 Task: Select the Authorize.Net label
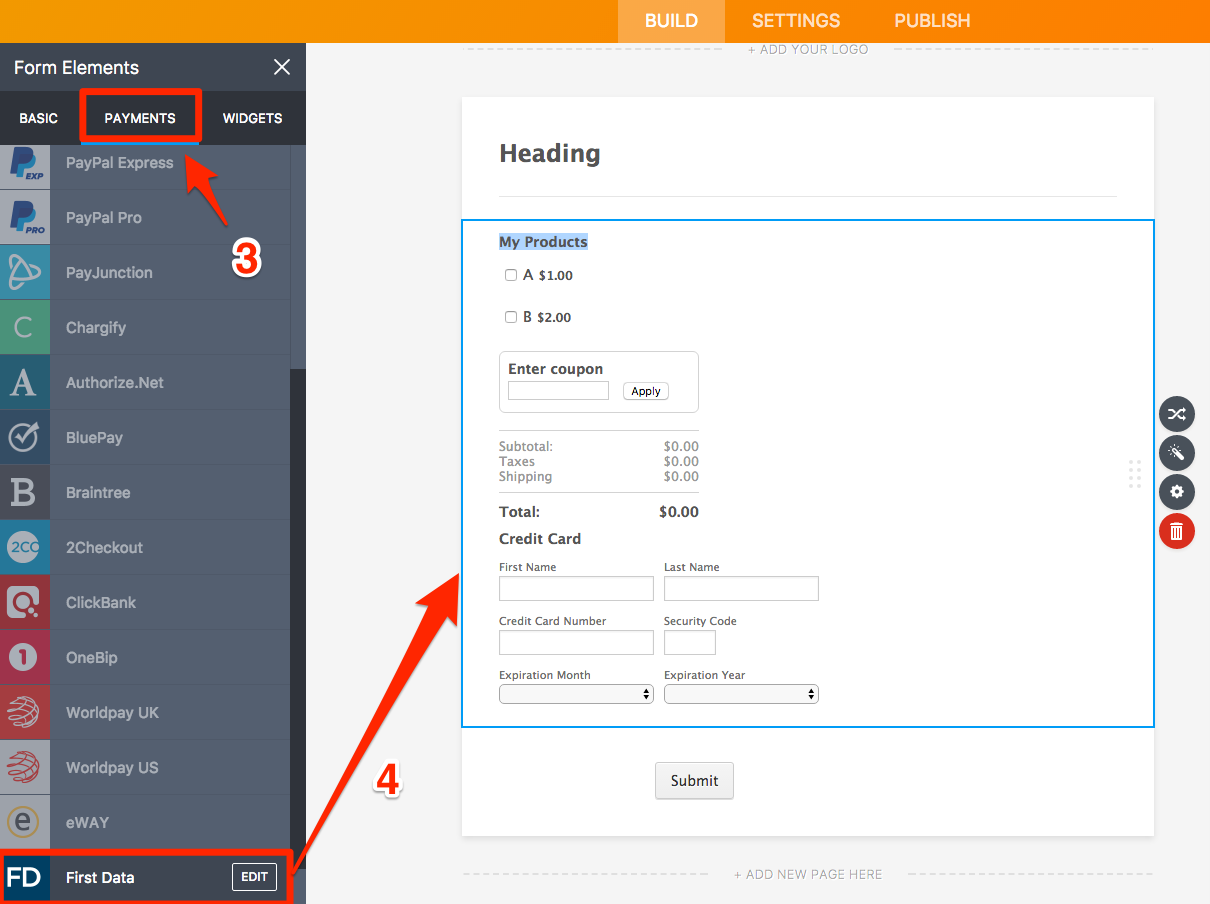tap(115, 382)
